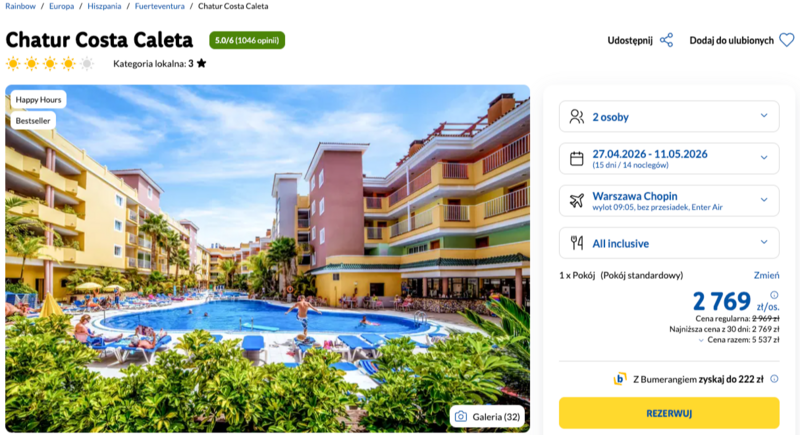Go to the Hiszpania breadcrumb
Screen dimensions: 800x435
[104, 6]
